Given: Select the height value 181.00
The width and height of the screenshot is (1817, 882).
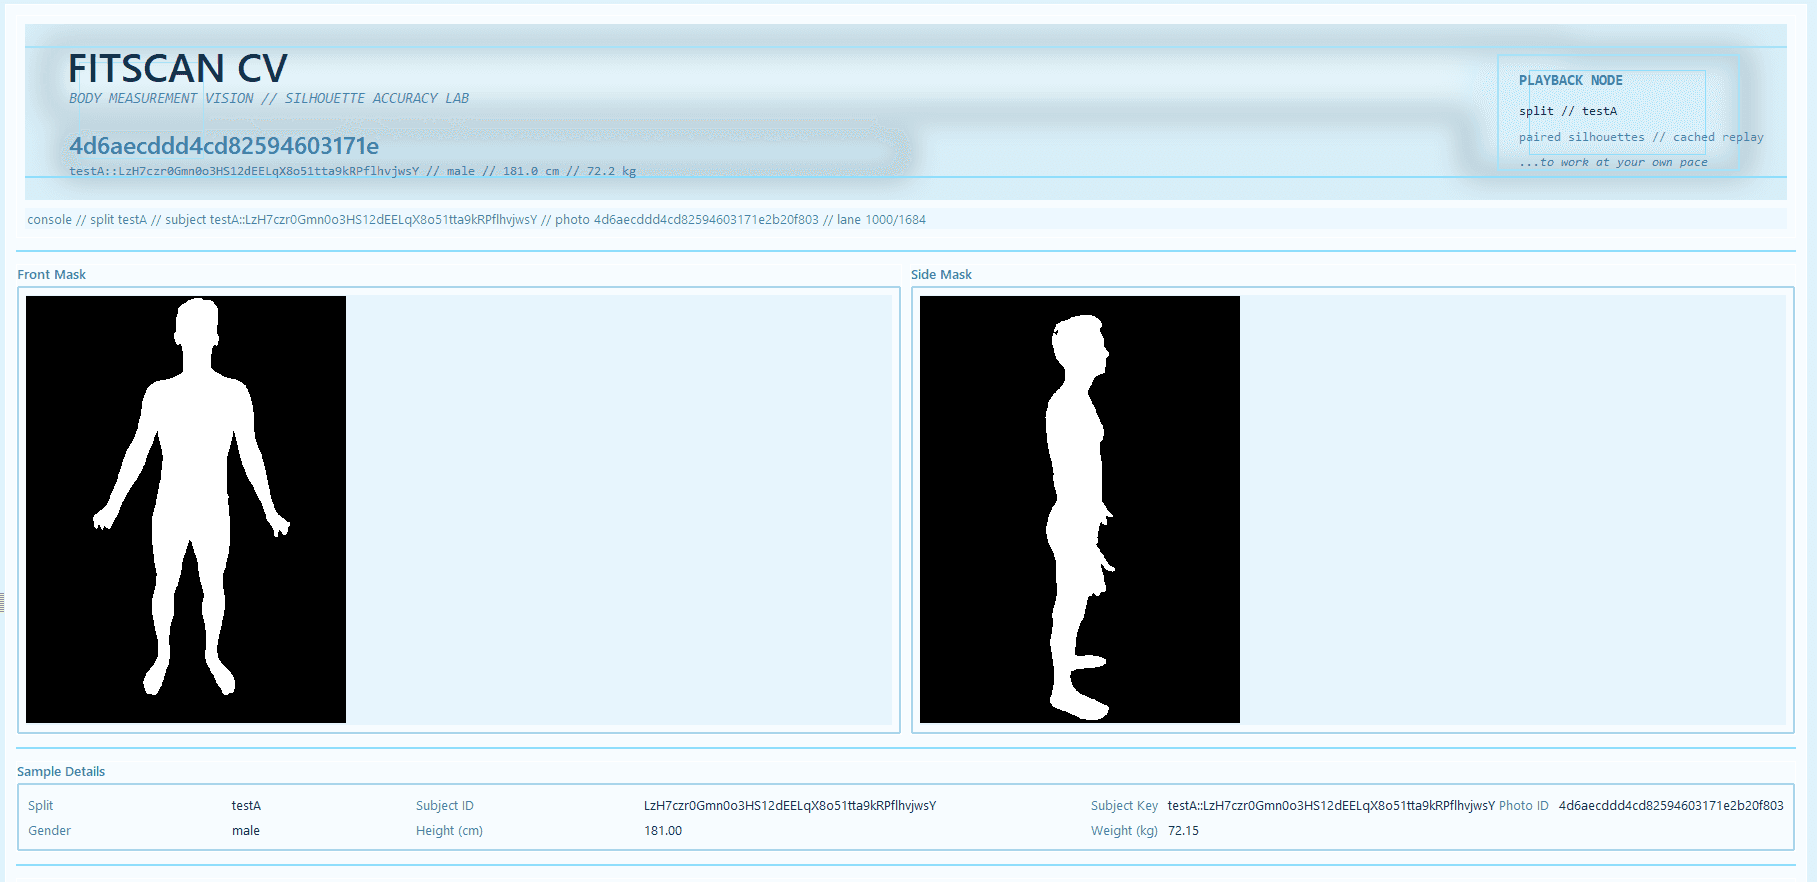Looking at the screenshot, I should [663, 830].
